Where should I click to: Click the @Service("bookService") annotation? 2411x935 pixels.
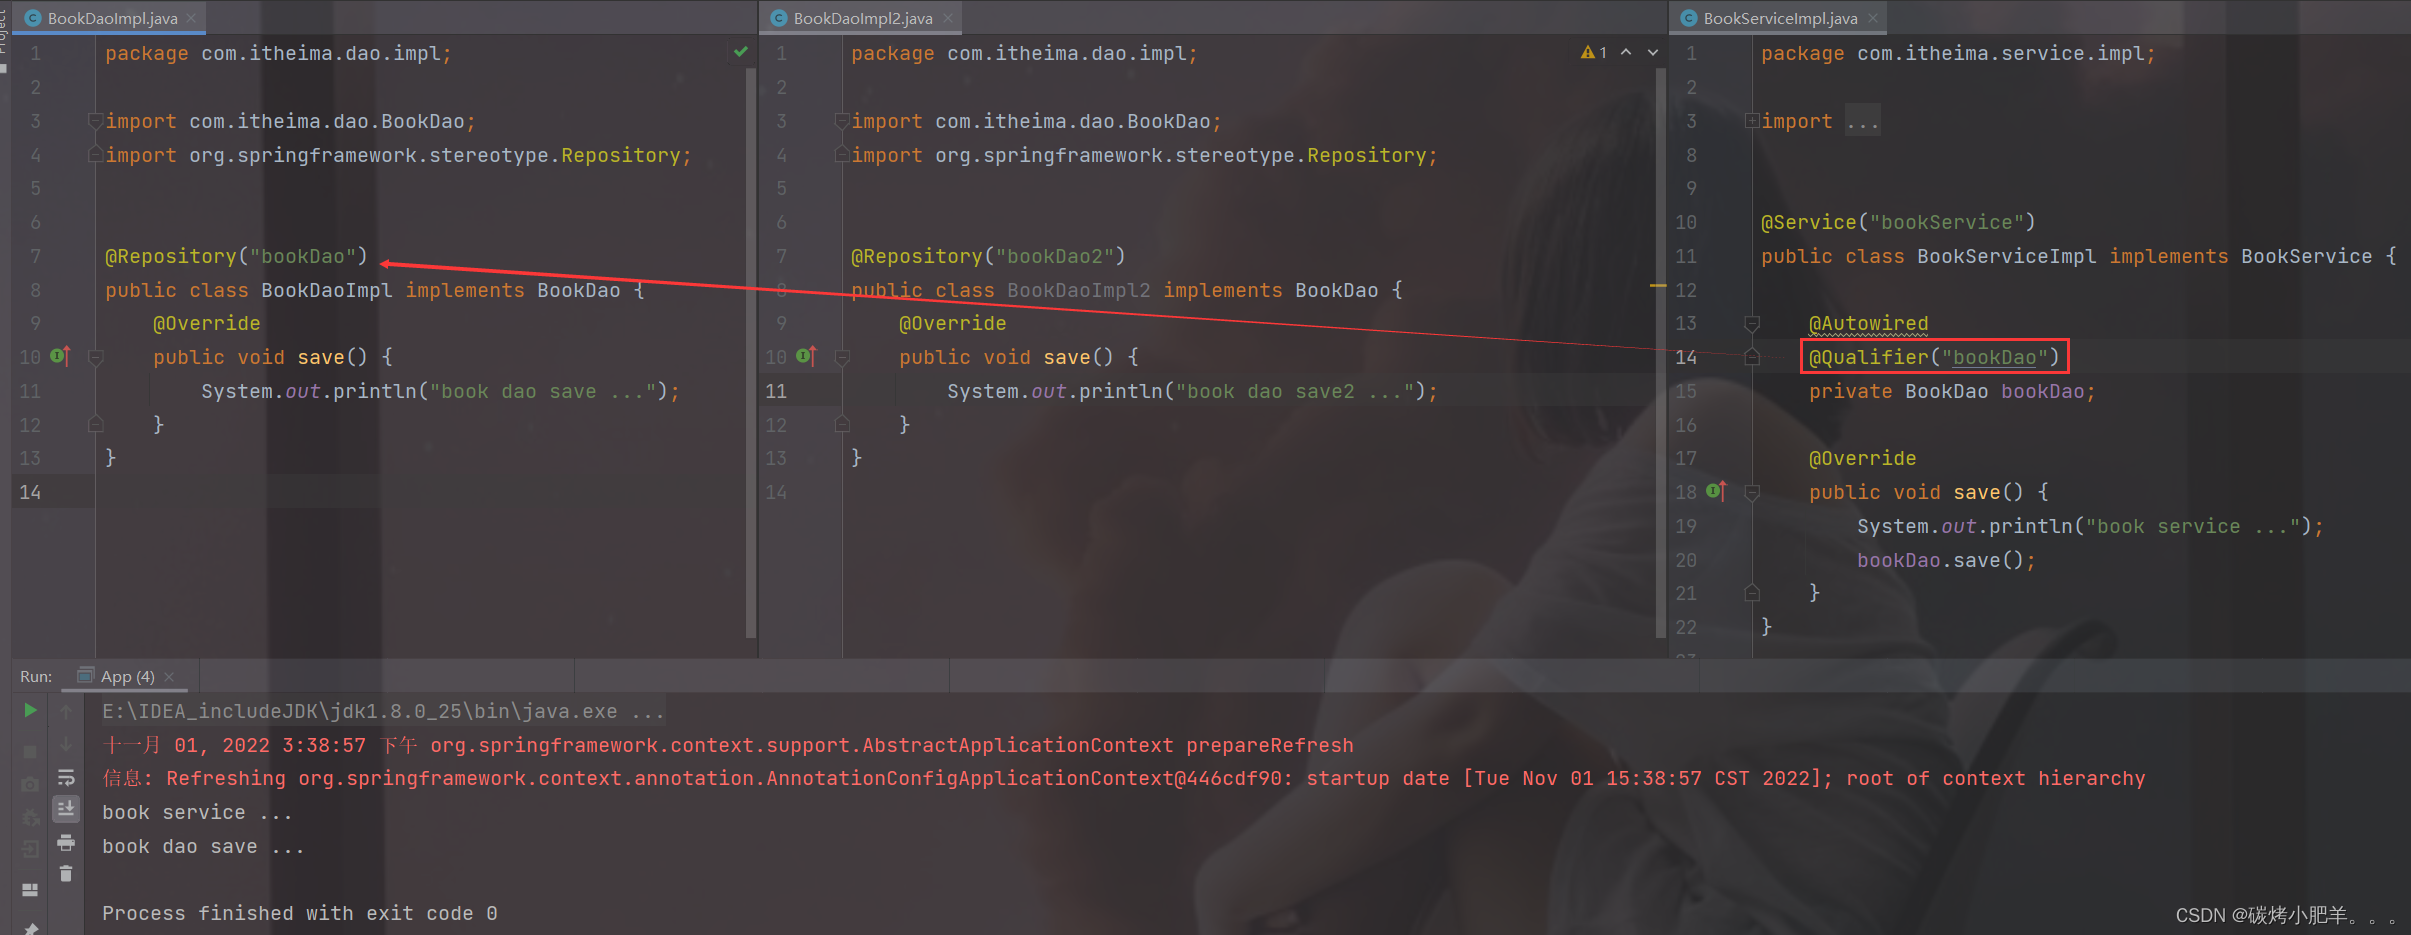click(1898, 222)
